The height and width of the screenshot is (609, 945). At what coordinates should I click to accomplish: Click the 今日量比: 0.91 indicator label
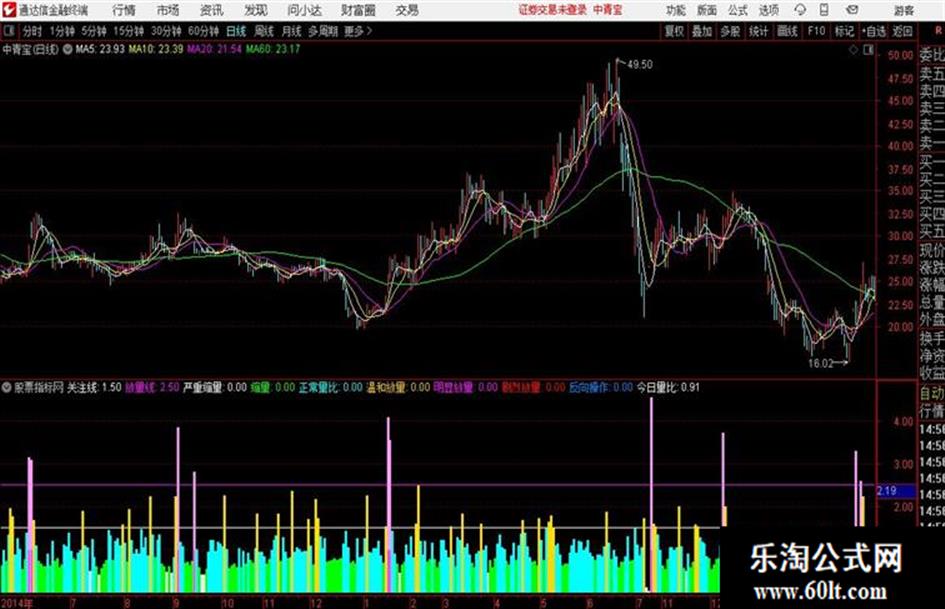tap(668, 387)
